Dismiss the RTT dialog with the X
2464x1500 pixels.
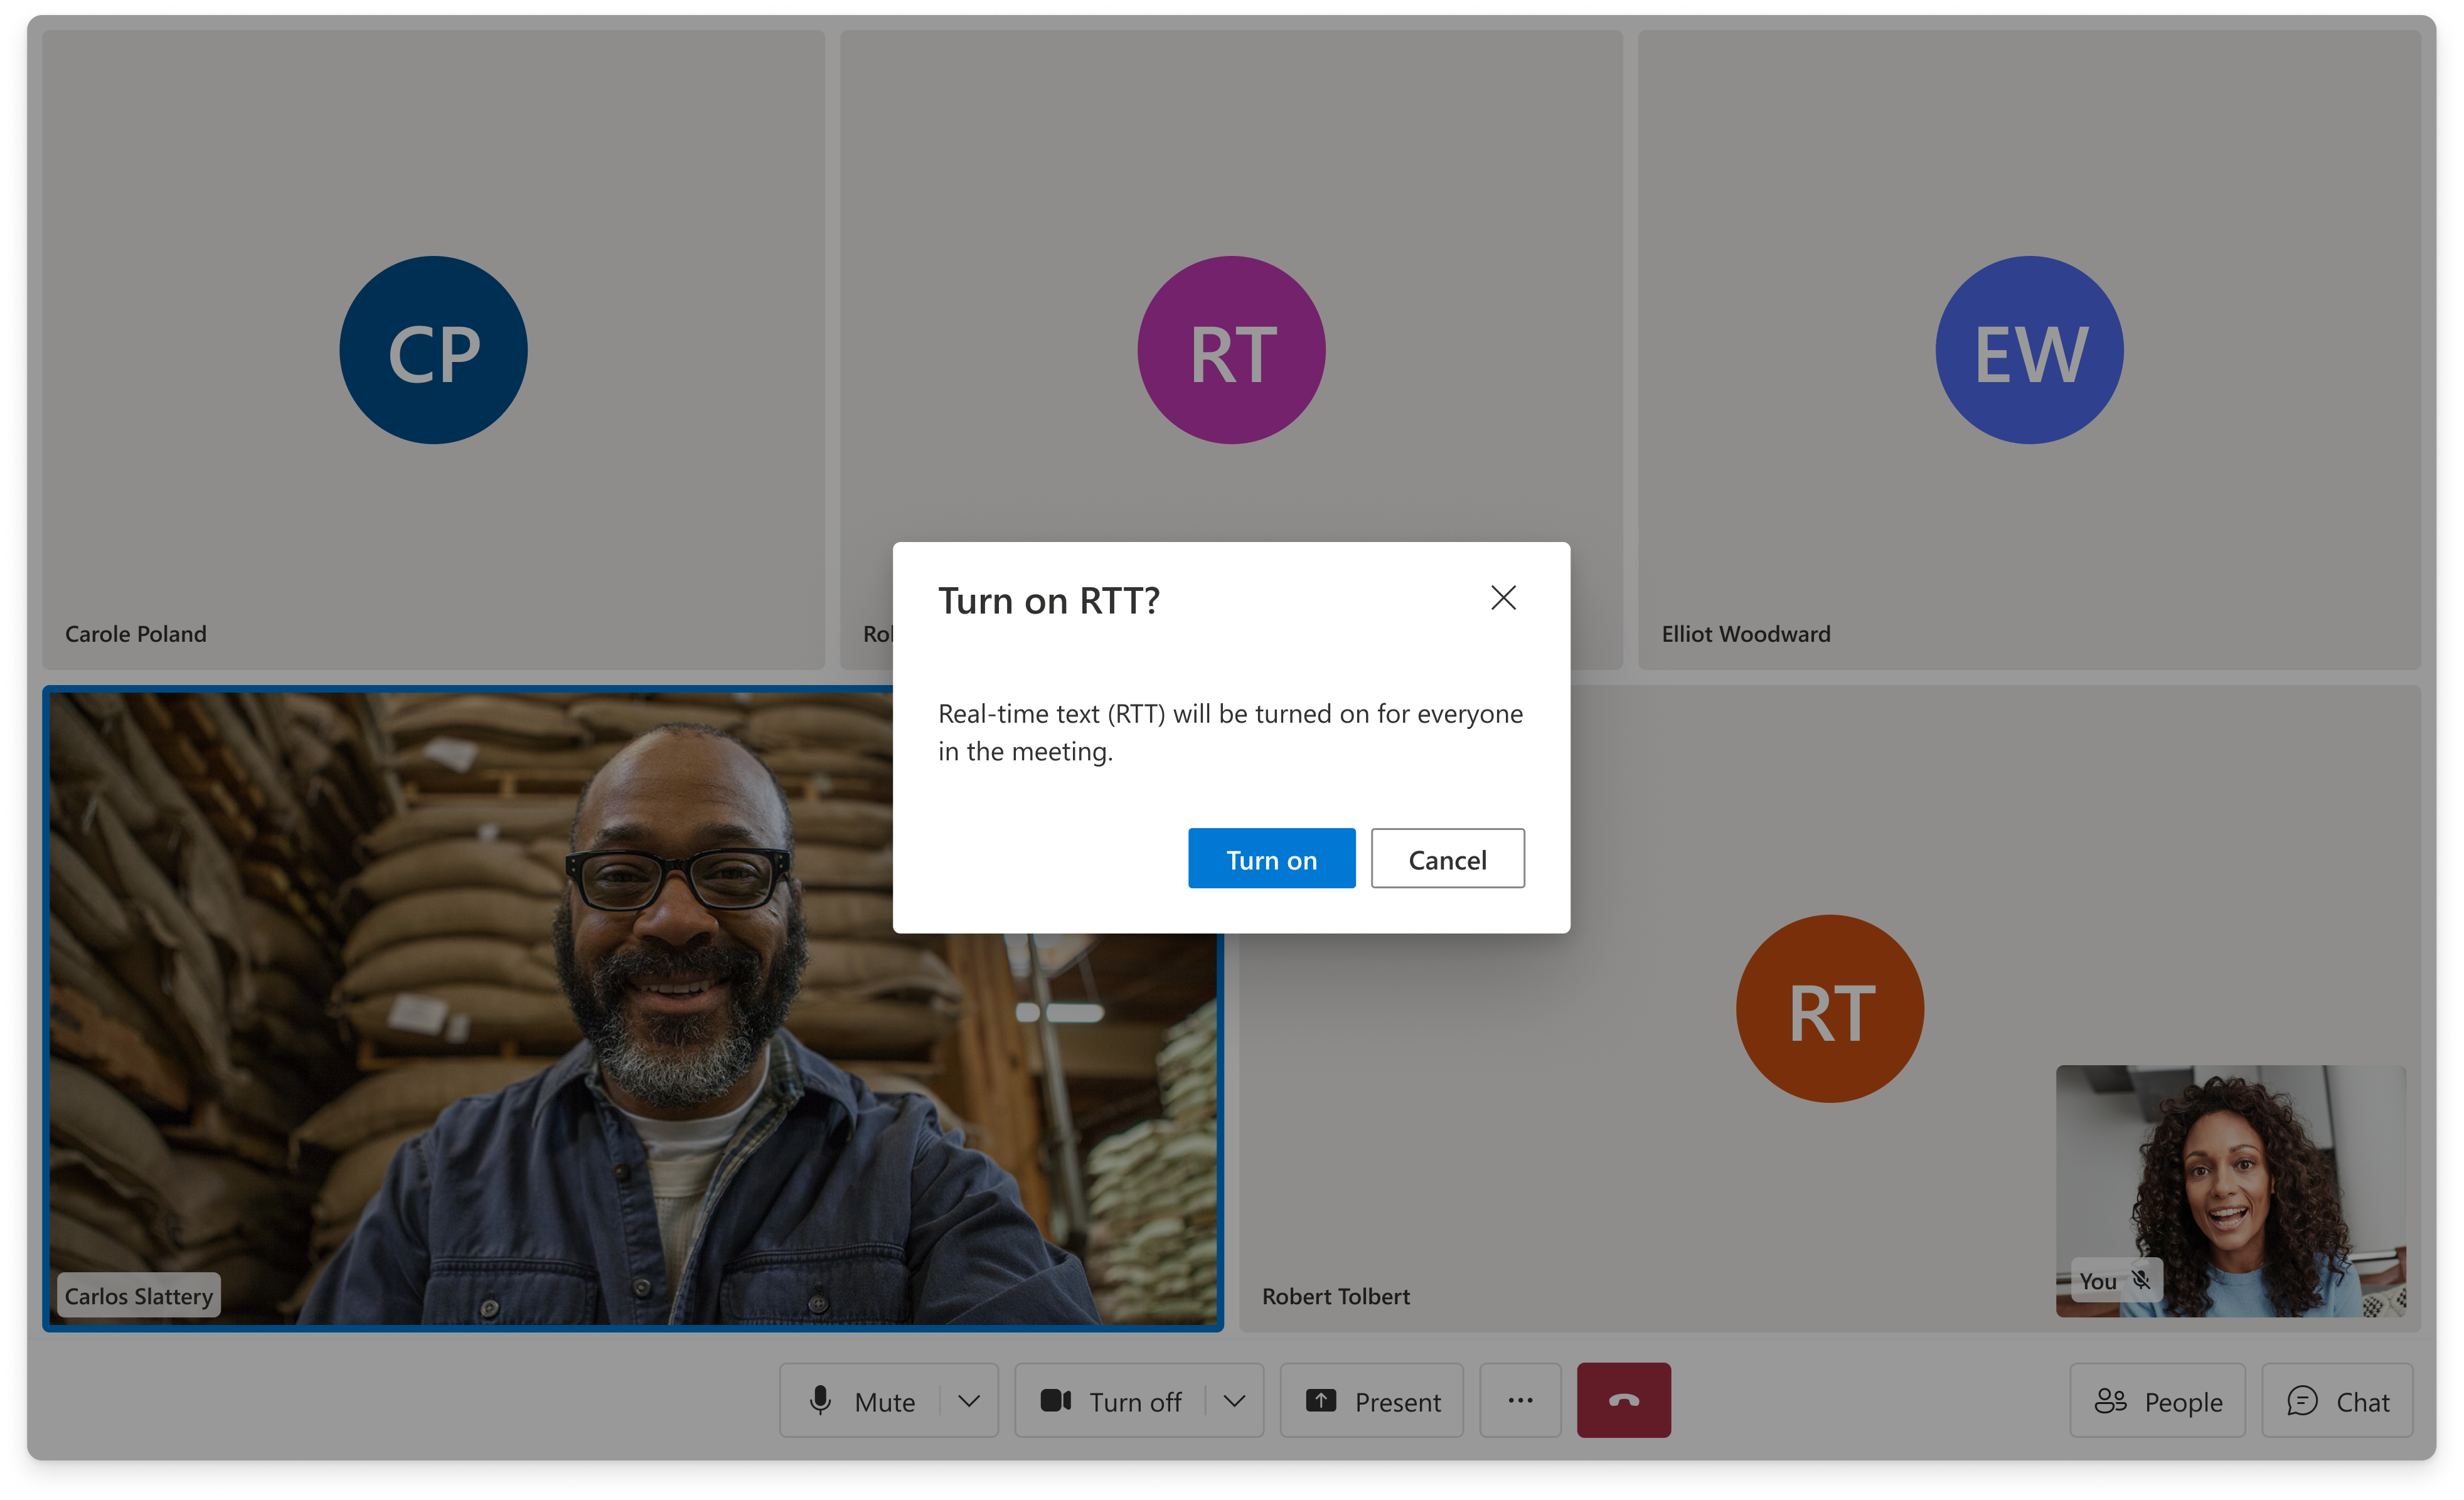(x=1504, y=598)
